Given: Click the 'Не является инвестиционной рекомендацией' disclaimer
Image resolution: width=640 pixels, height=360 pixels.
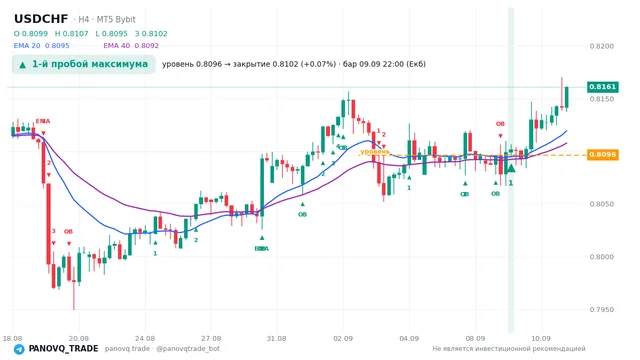Looking at the screenshot, I should click(x=509, y=349).
